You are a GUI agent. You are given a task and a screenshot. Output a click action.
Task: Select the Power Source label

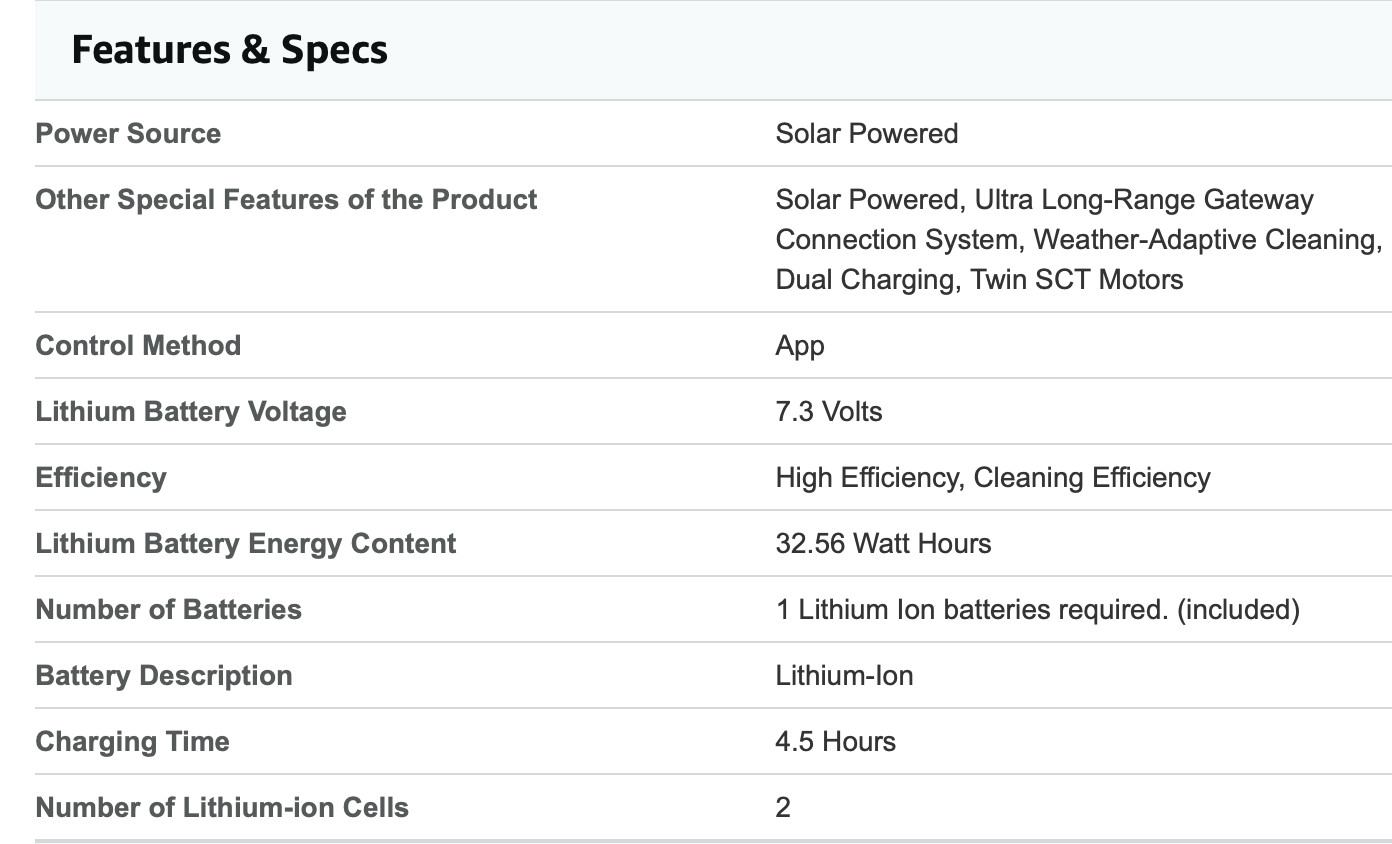[x=128, y=133]
